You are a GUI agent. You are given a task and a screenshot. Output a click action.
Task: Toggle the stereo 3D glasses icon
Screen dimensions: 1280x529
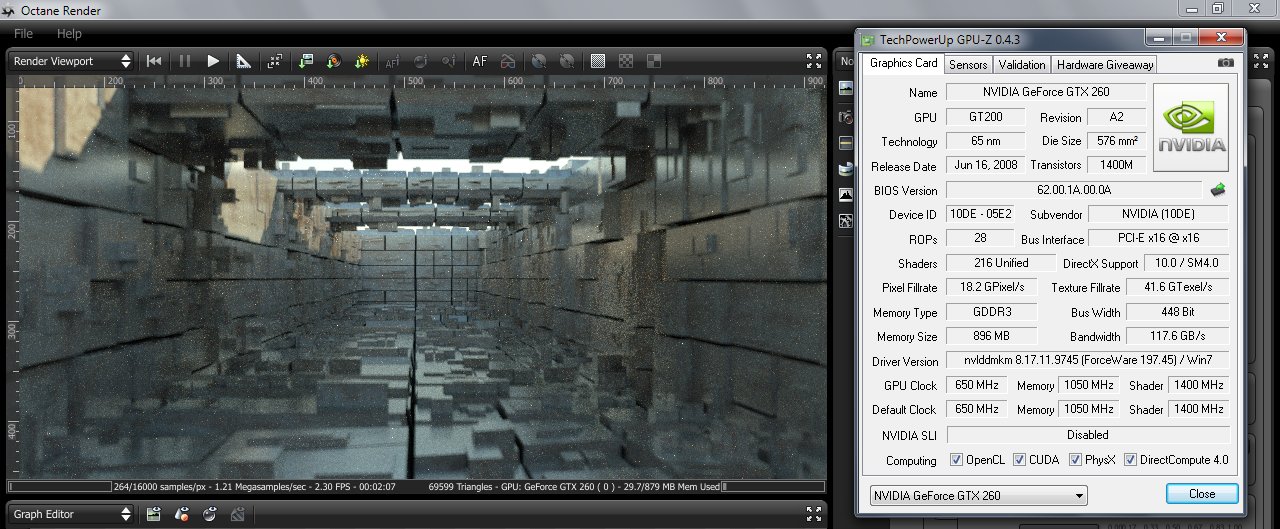pyautogui.click(x=509, y=61)
